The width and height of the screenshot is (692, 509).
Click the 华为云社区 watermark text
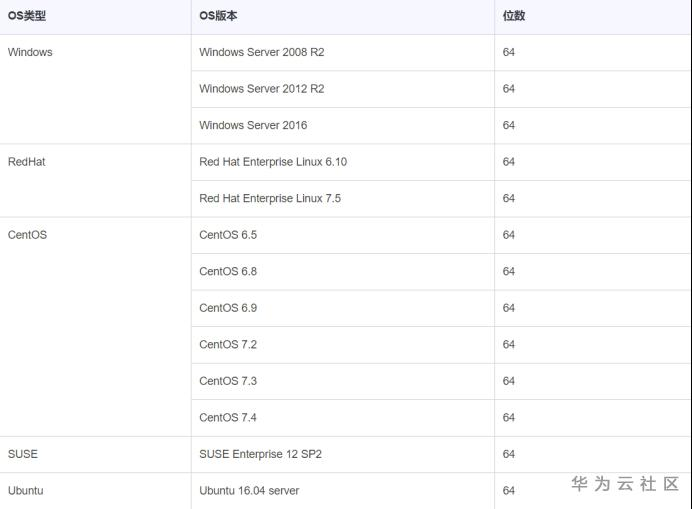625,484
